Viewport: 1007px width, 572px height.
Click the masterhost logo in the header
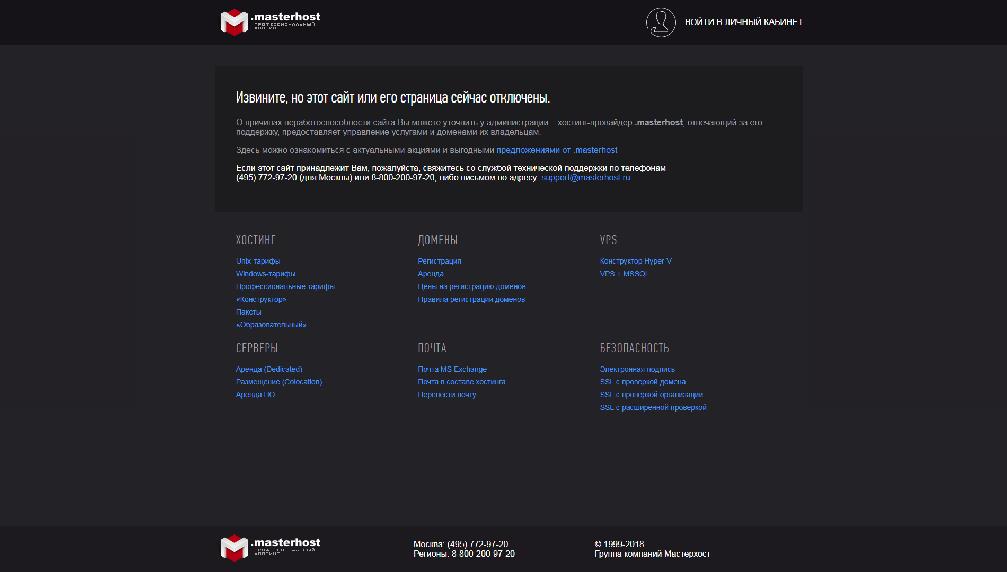click(x=270, y=21)
